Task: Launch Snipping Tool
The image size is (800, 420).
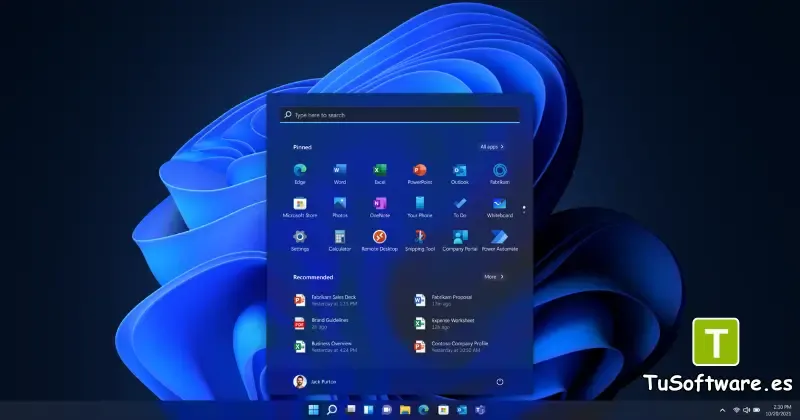Action: [420, 241]
